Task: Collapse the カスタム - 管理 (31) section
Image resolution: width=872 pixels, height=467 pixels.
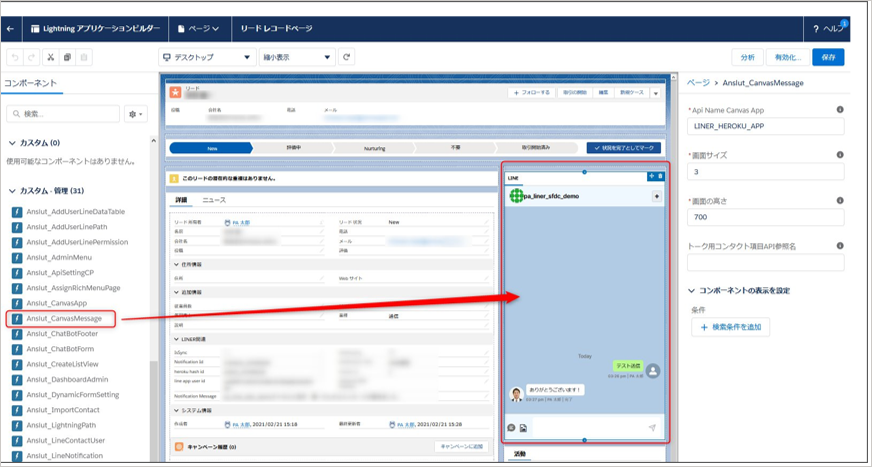Action: [x=12, y=191]
